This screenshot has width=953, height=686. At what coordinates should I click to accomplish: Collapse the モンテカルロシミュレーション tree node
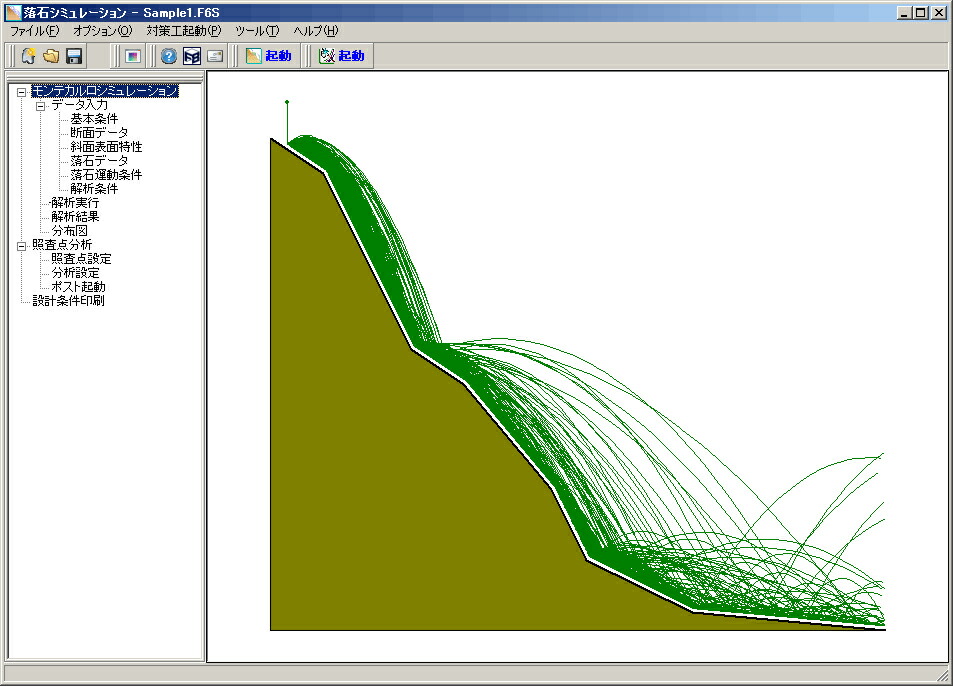click(x=22, y=92)
